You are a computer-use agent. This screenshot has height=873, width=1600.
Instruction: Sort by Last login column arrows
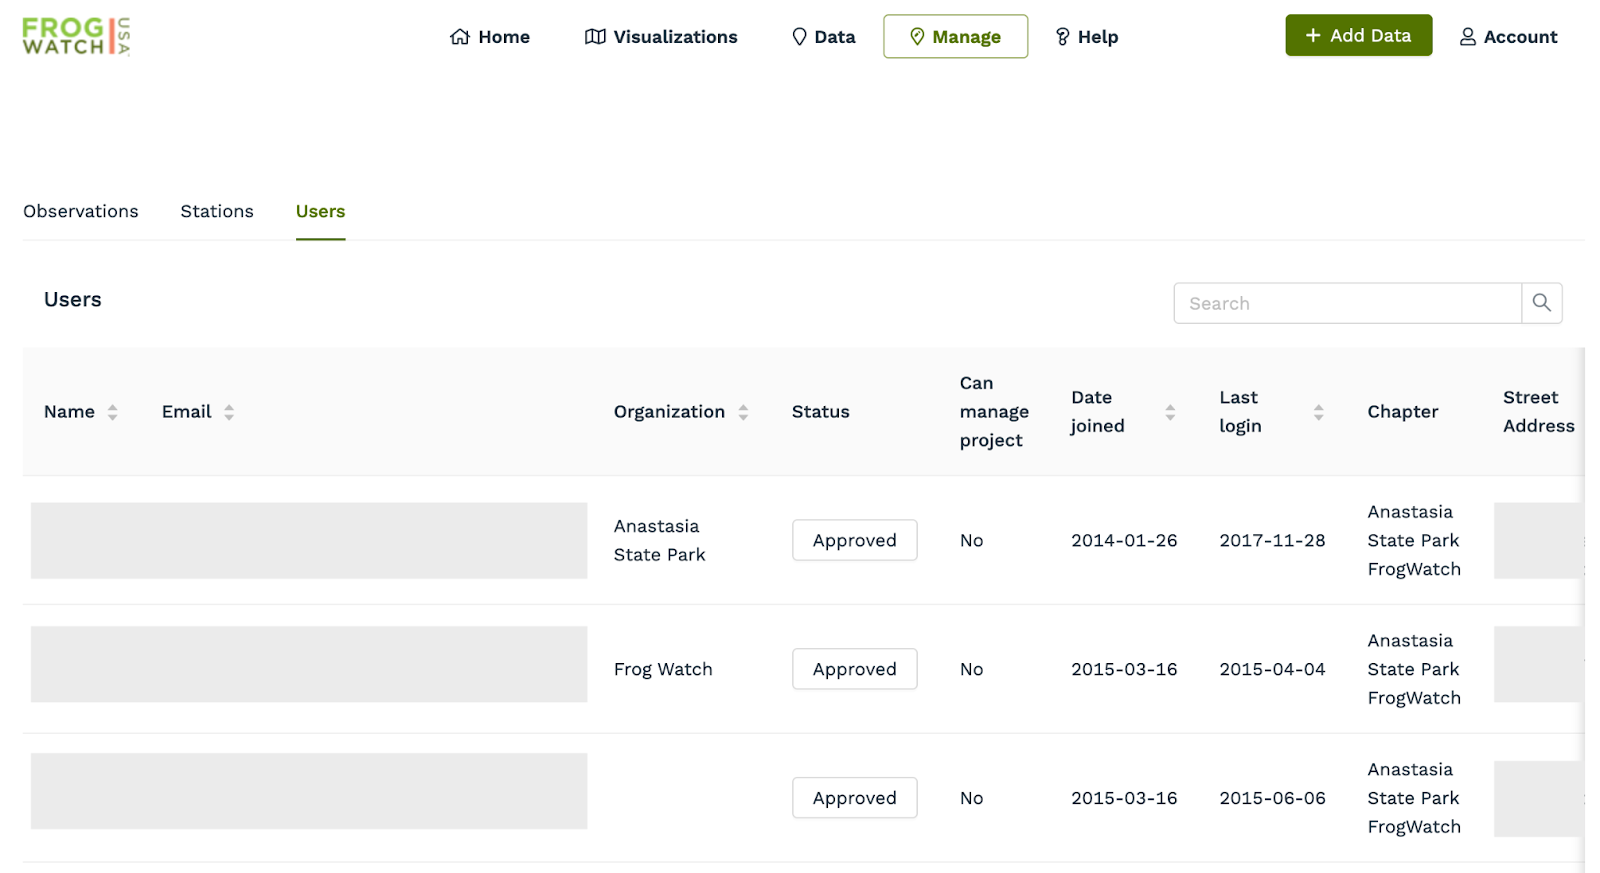tap(1318, 412)
